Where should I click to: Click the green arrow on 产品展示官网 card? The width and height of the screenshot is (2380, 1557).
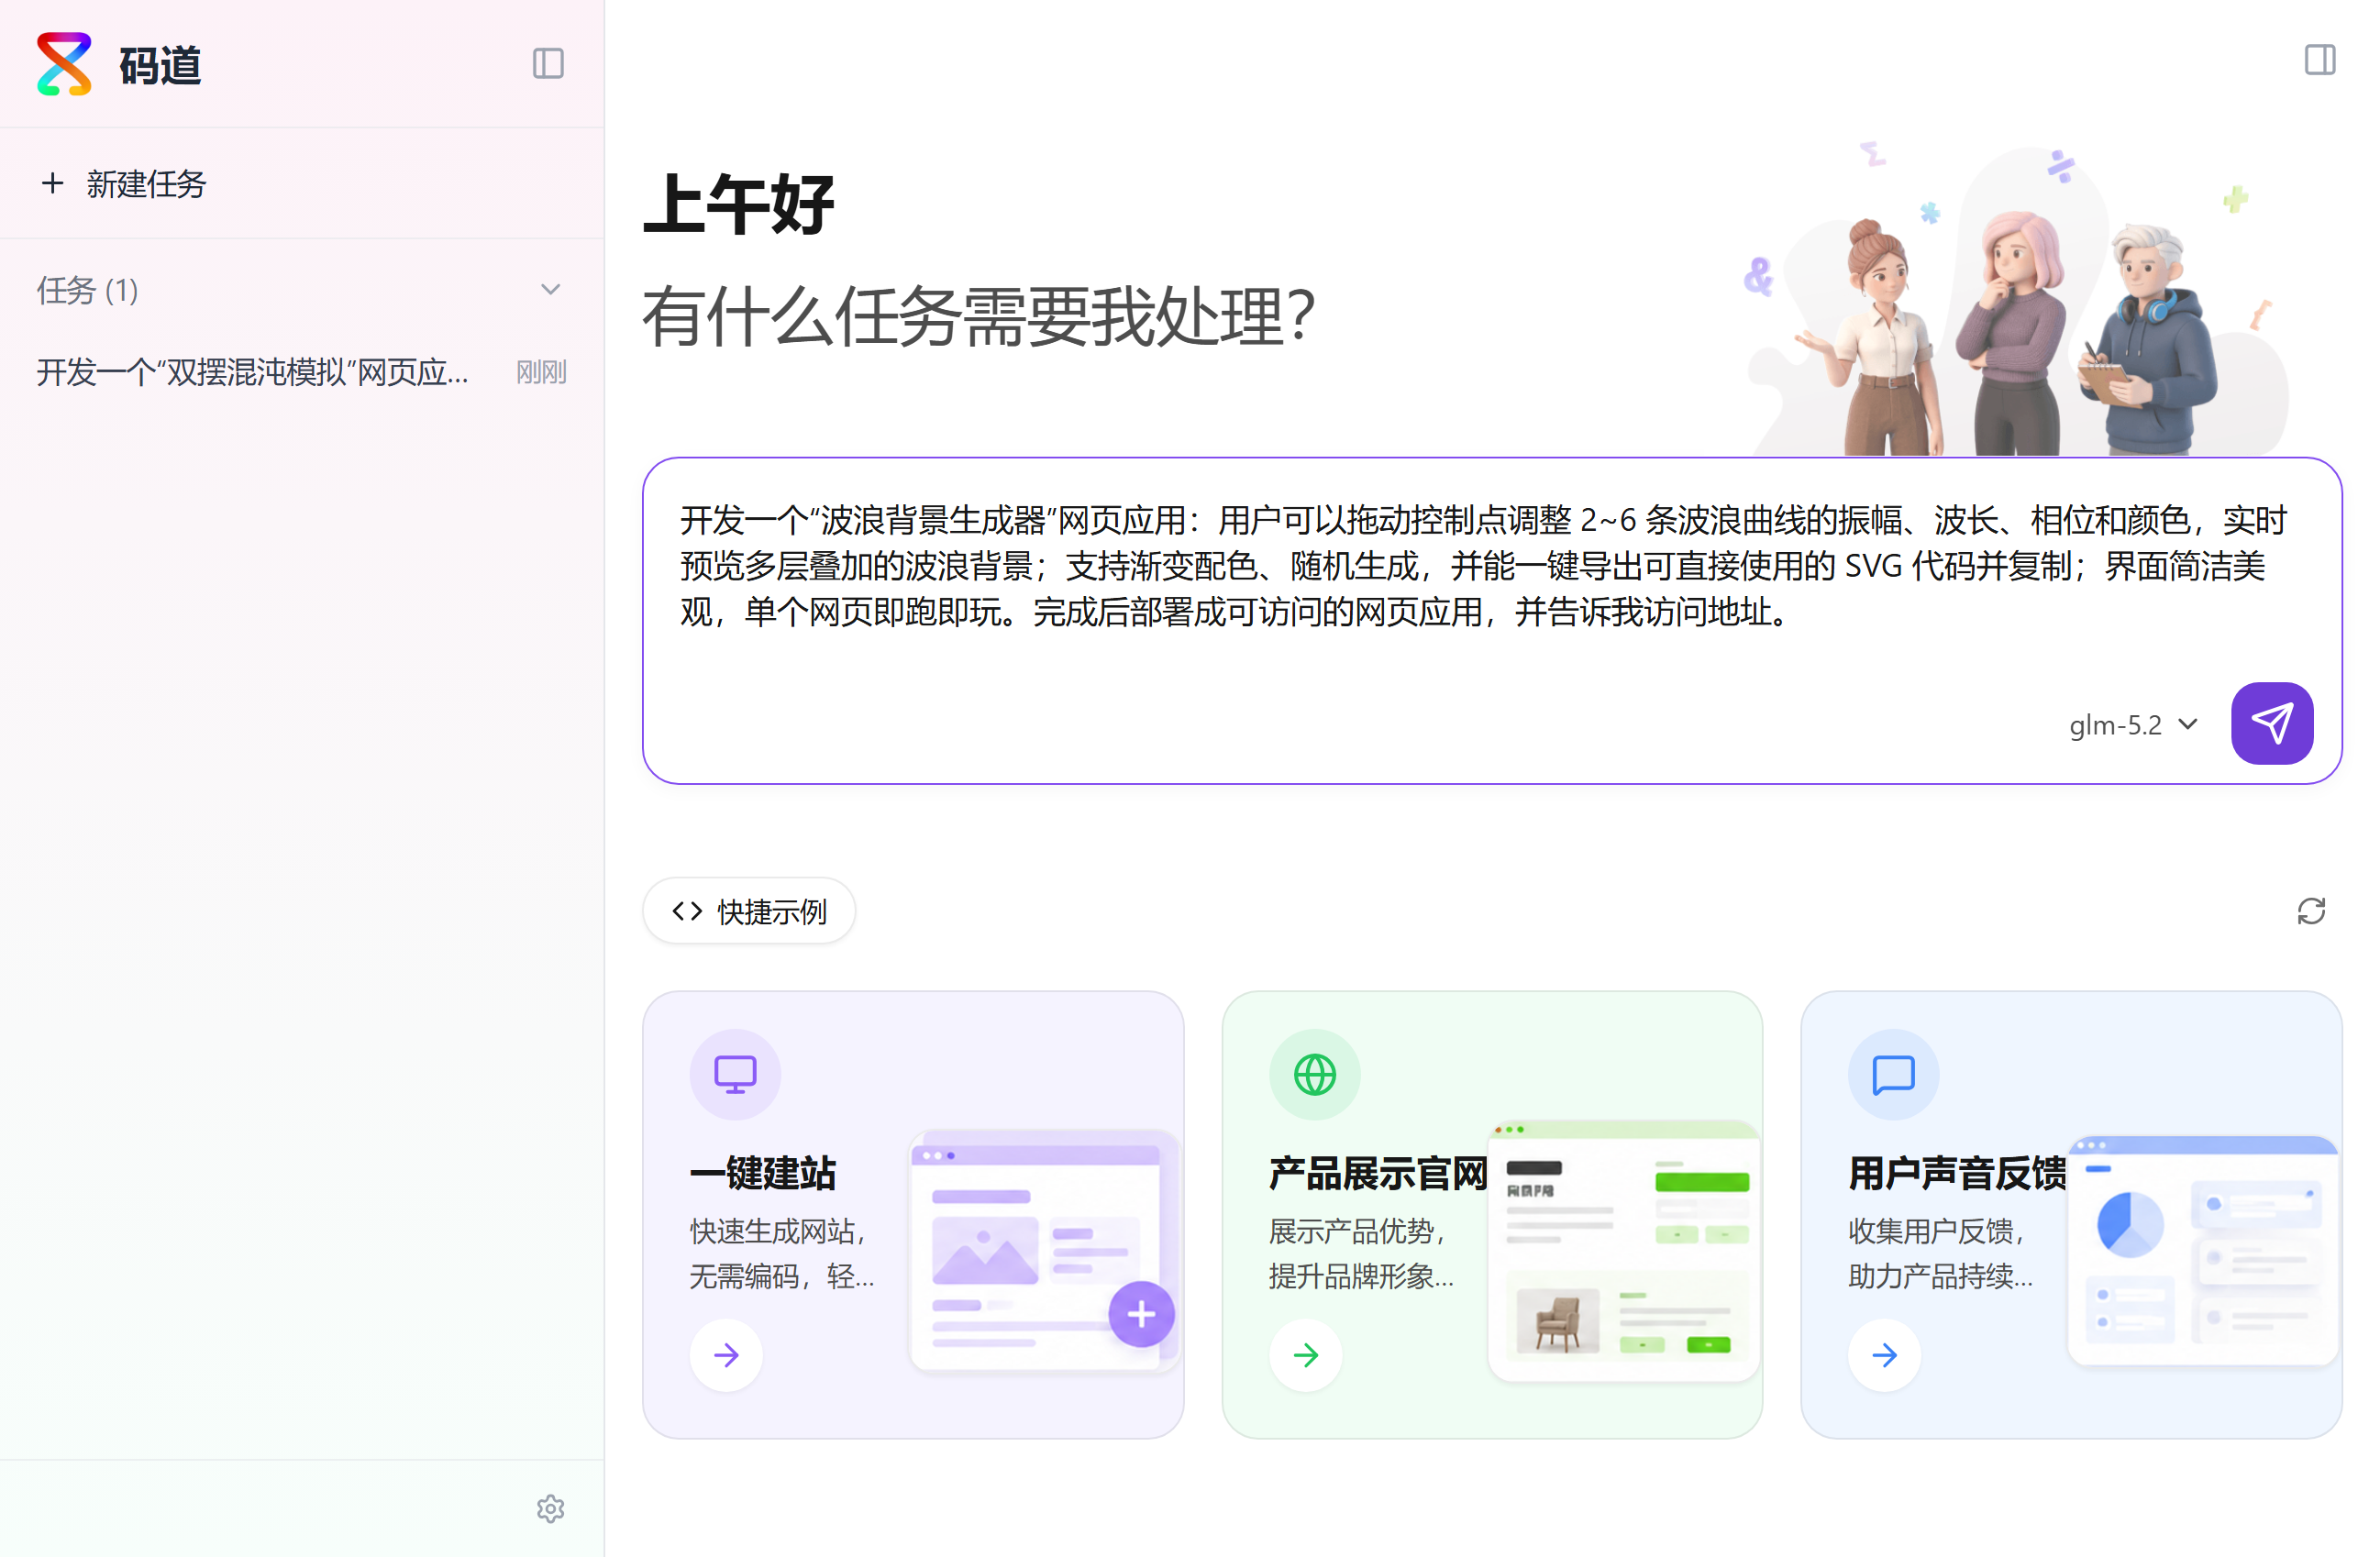(x=1305, y=1355)
